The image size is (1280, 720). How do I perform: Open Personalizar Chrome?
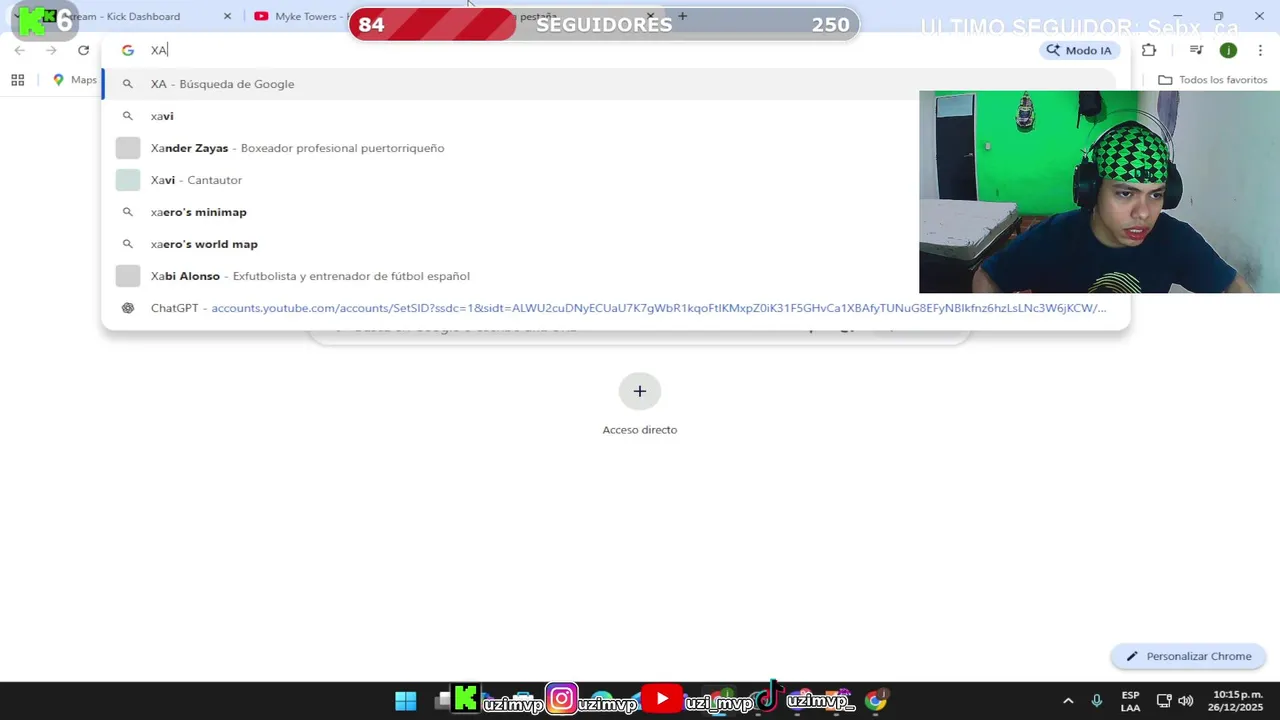click(1188, 656)
